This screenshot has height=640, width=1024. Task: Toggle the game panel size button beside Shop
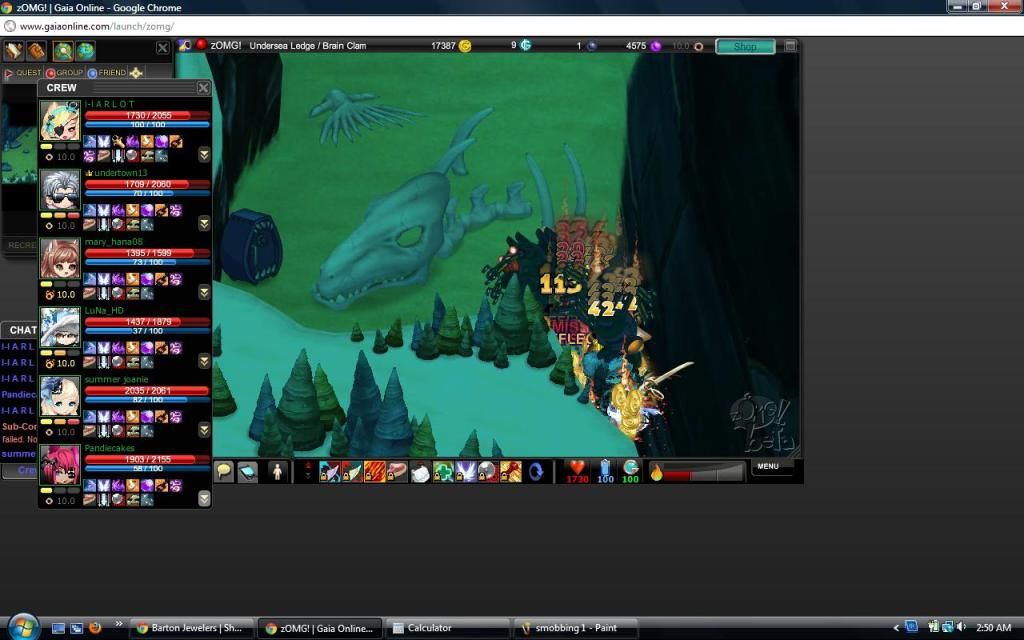(x=790, y=46)
